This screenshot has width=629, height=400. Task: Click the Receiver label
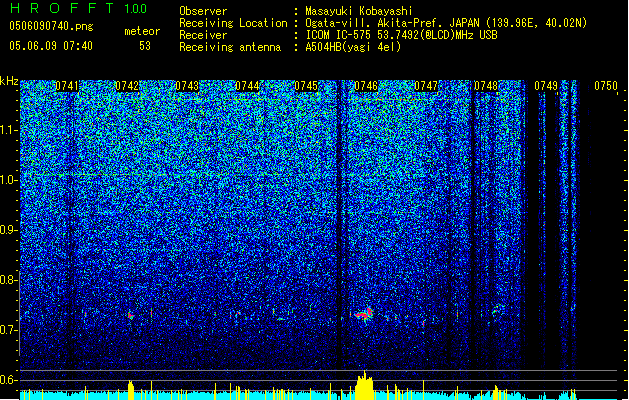tap(203, 35)
